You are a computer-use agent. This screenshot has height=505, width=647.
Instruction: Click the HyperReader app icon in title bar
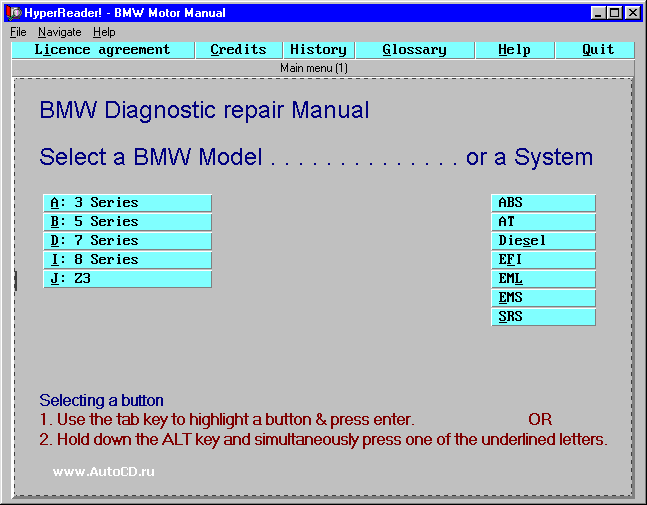tap(14, 13)
